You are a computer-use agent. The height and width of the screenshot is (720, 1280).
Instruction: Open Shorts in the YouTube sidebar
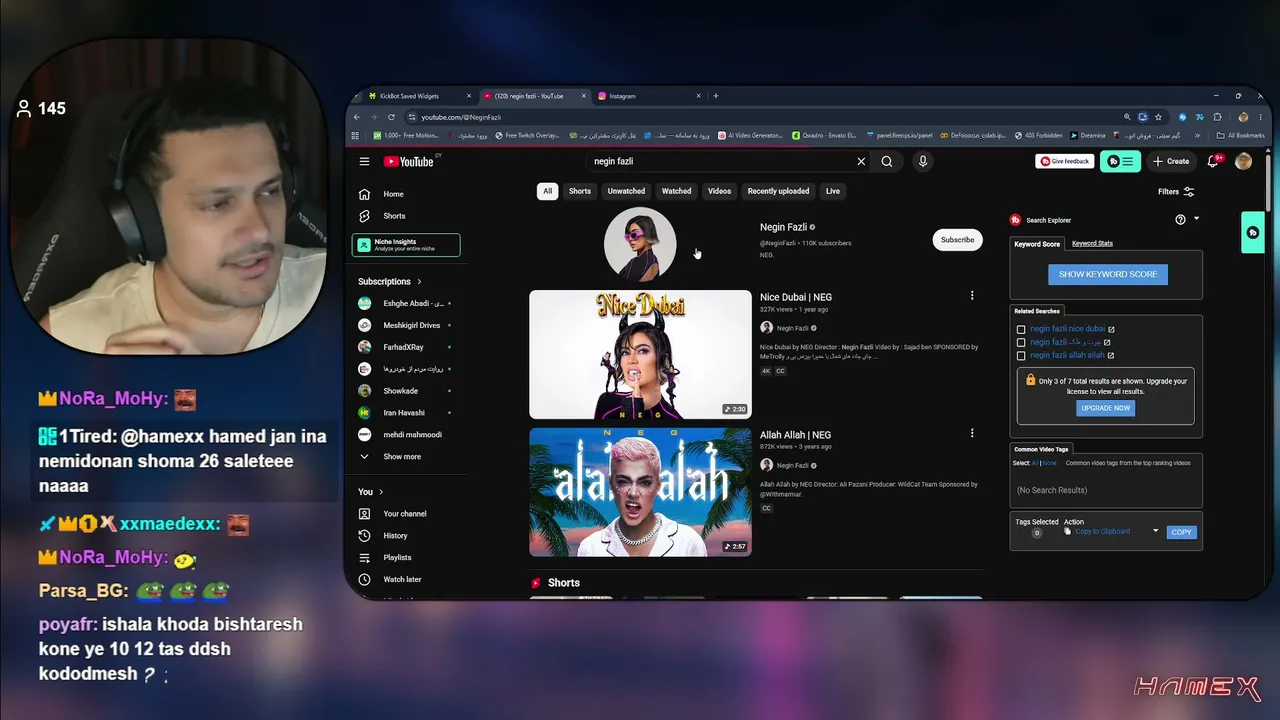tap(406, 216)
